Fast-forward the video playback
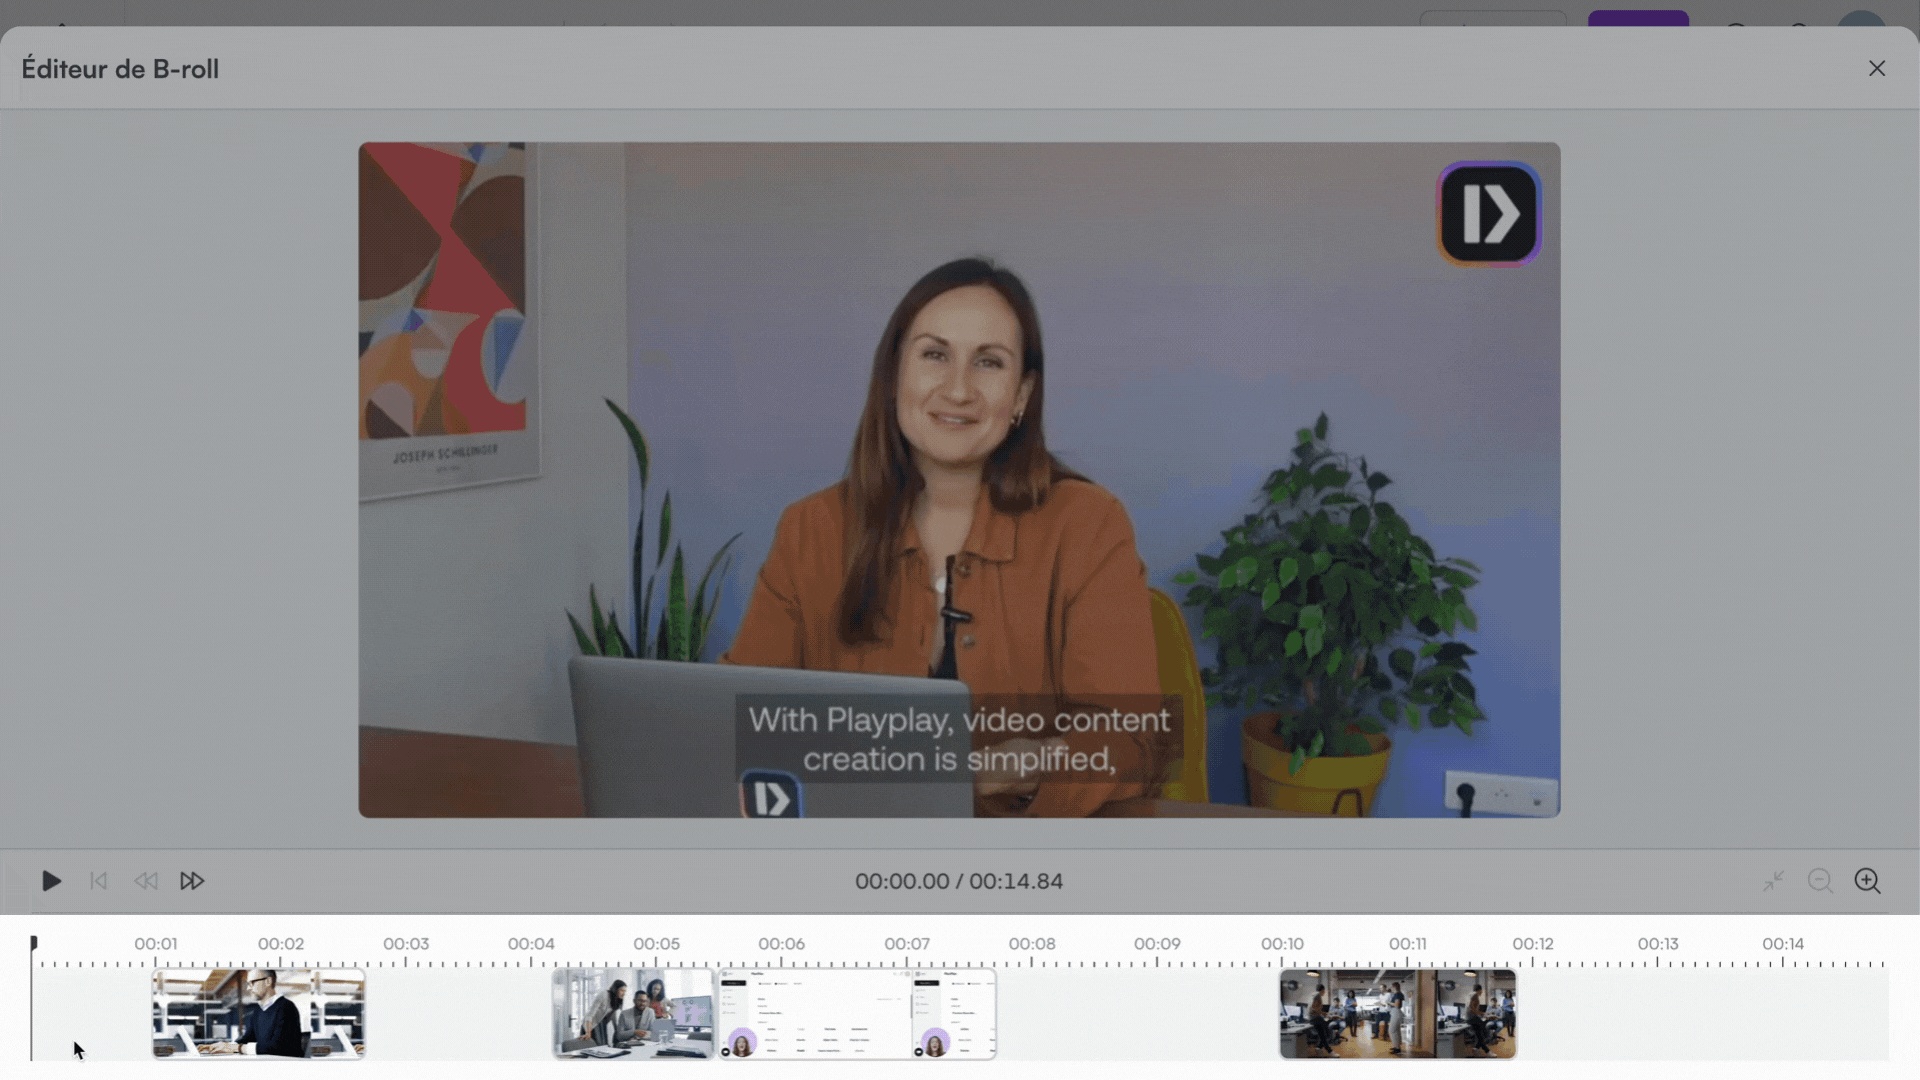This screenshot has height=1080, width=1920. 192,881
